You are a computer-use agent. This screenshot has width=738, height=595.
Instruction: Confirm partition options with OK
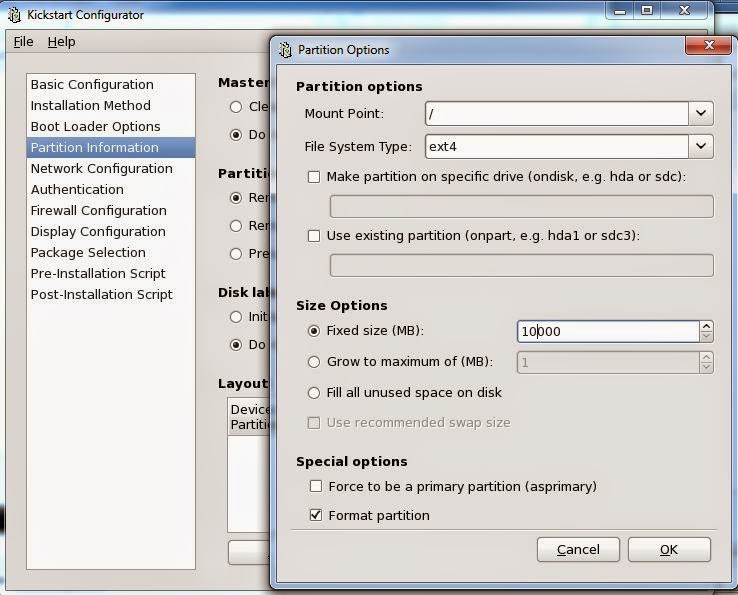click(669, 550)
